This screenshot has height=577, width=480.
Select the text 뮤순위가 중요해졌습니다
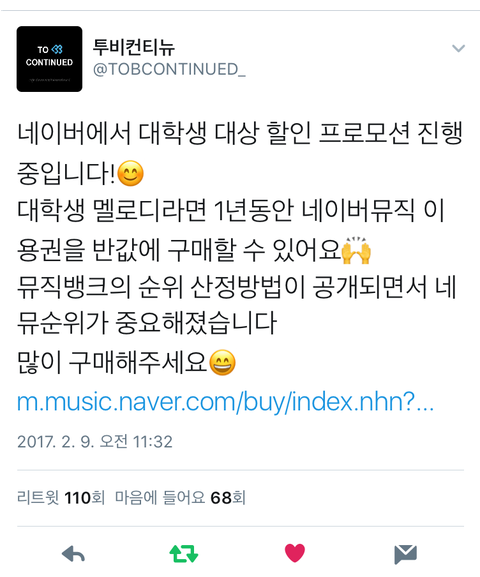147,323
